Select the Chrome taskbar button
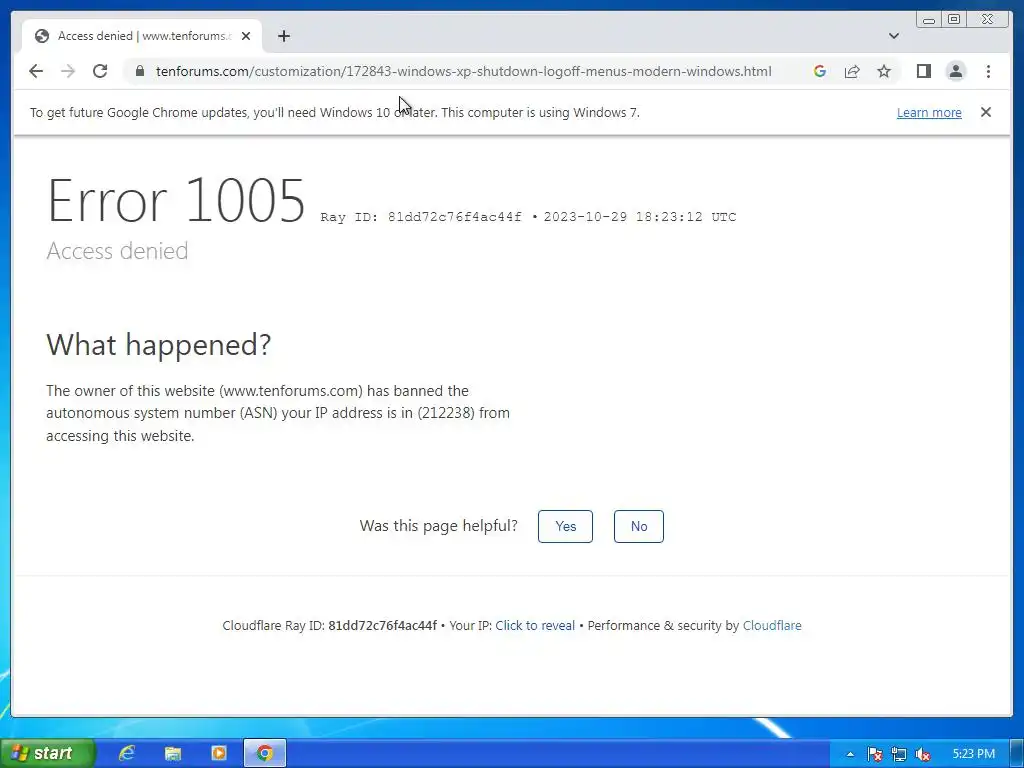The image size is (1024, 768). click(x=264, y=753)
